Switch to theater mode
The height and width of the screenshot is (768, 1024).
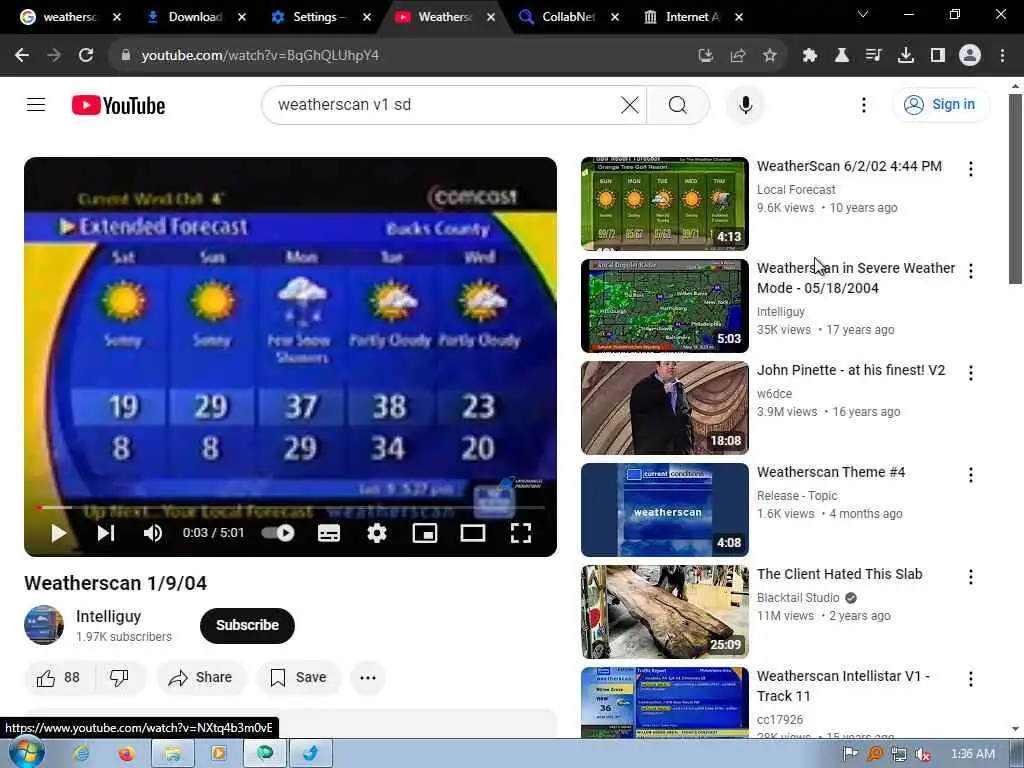[x=473, y=533]
